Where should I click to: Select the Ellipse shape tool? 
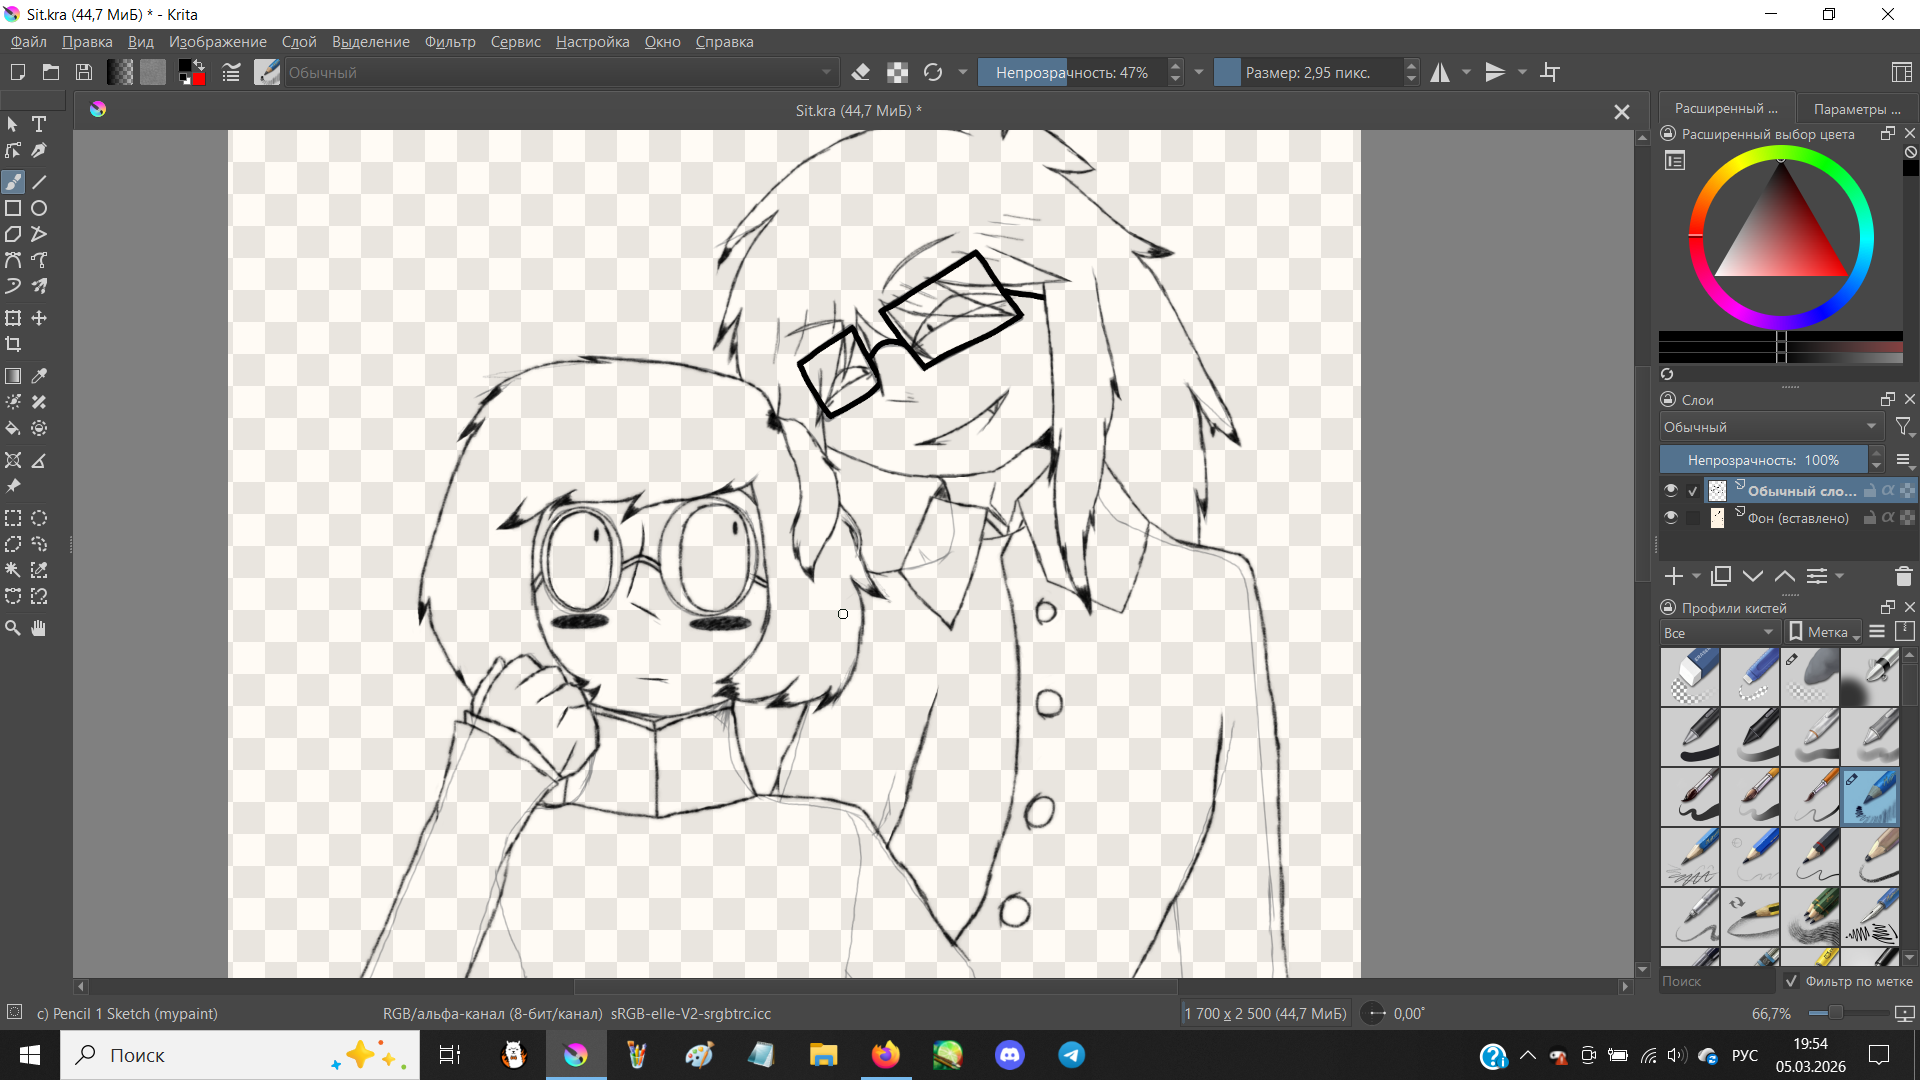tap(39, 208)
